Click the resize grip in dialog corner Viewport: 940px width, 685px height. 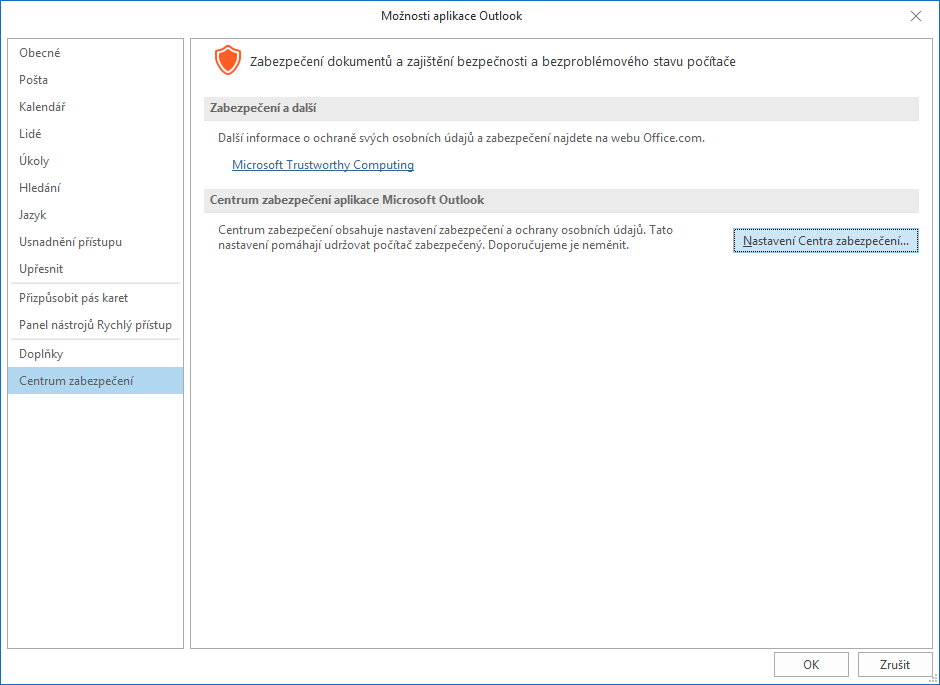[x=933, y=678]
